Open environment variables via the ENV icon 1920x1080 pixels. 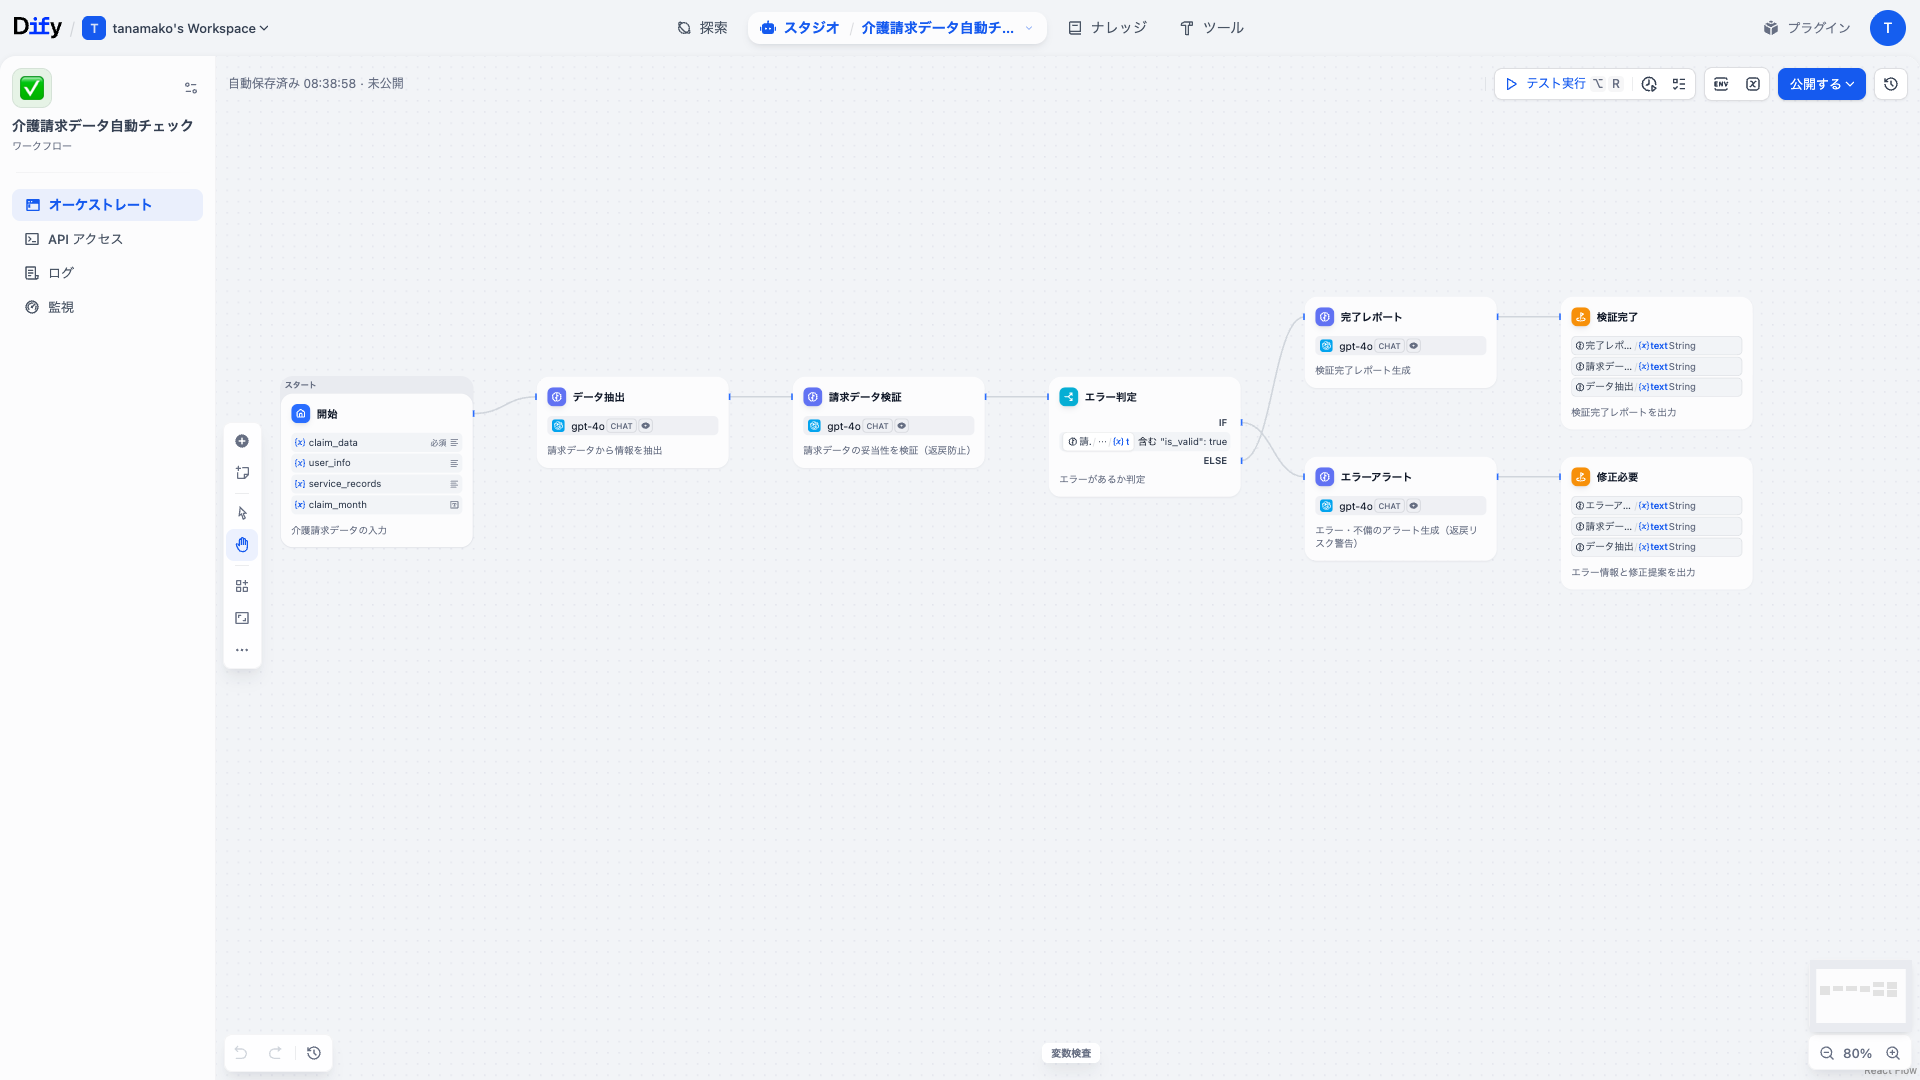pos(1721,84)
